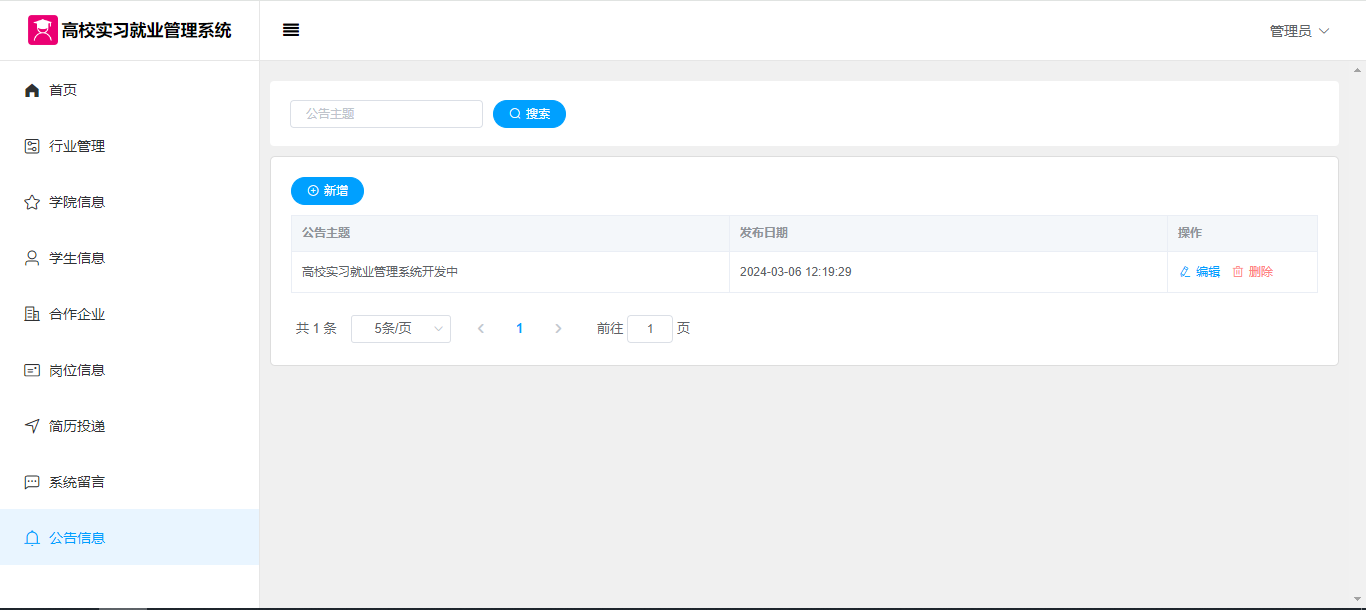Viewport: 1366px width, 610px height.
Task: Delete the announcement via 删除 link
Action: 1253,272
